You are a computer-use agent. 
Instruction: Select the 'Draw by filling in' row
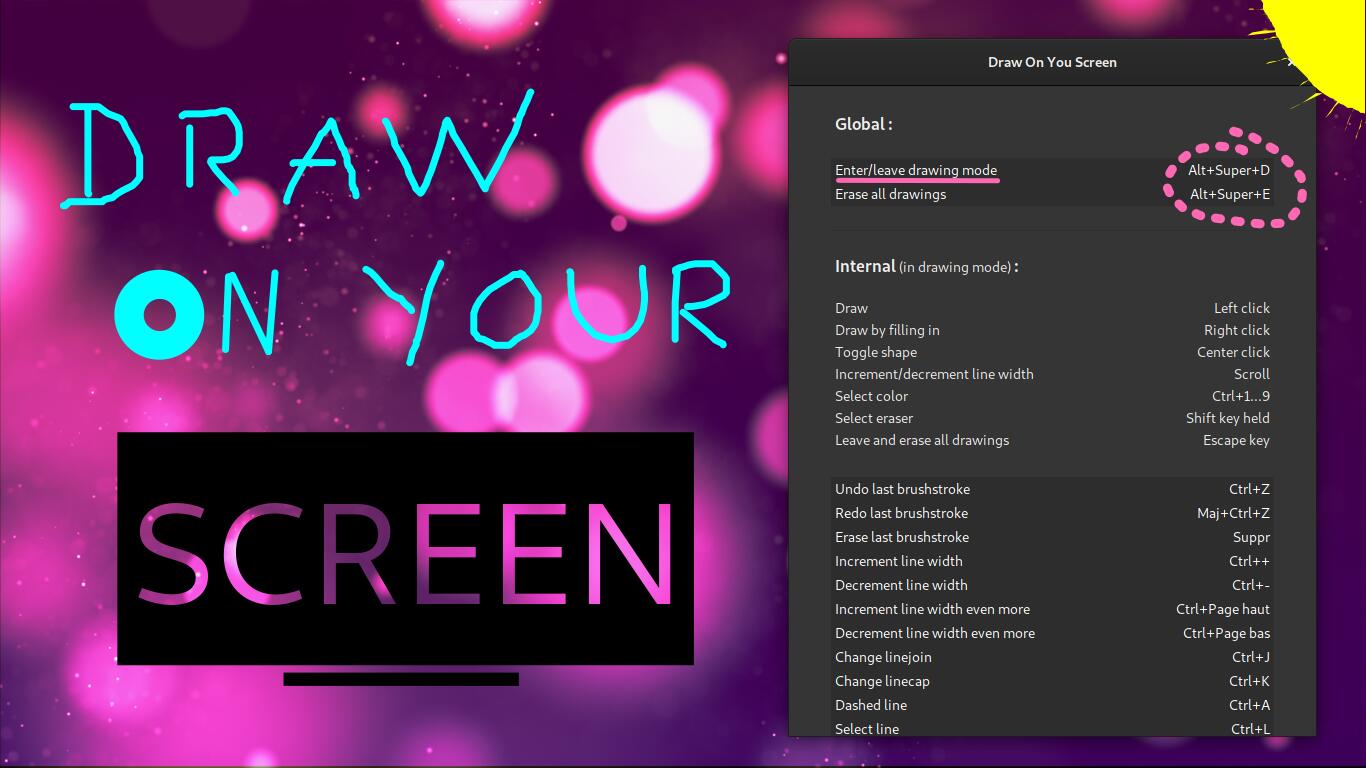pyautogui.click(x=885, y=330)
